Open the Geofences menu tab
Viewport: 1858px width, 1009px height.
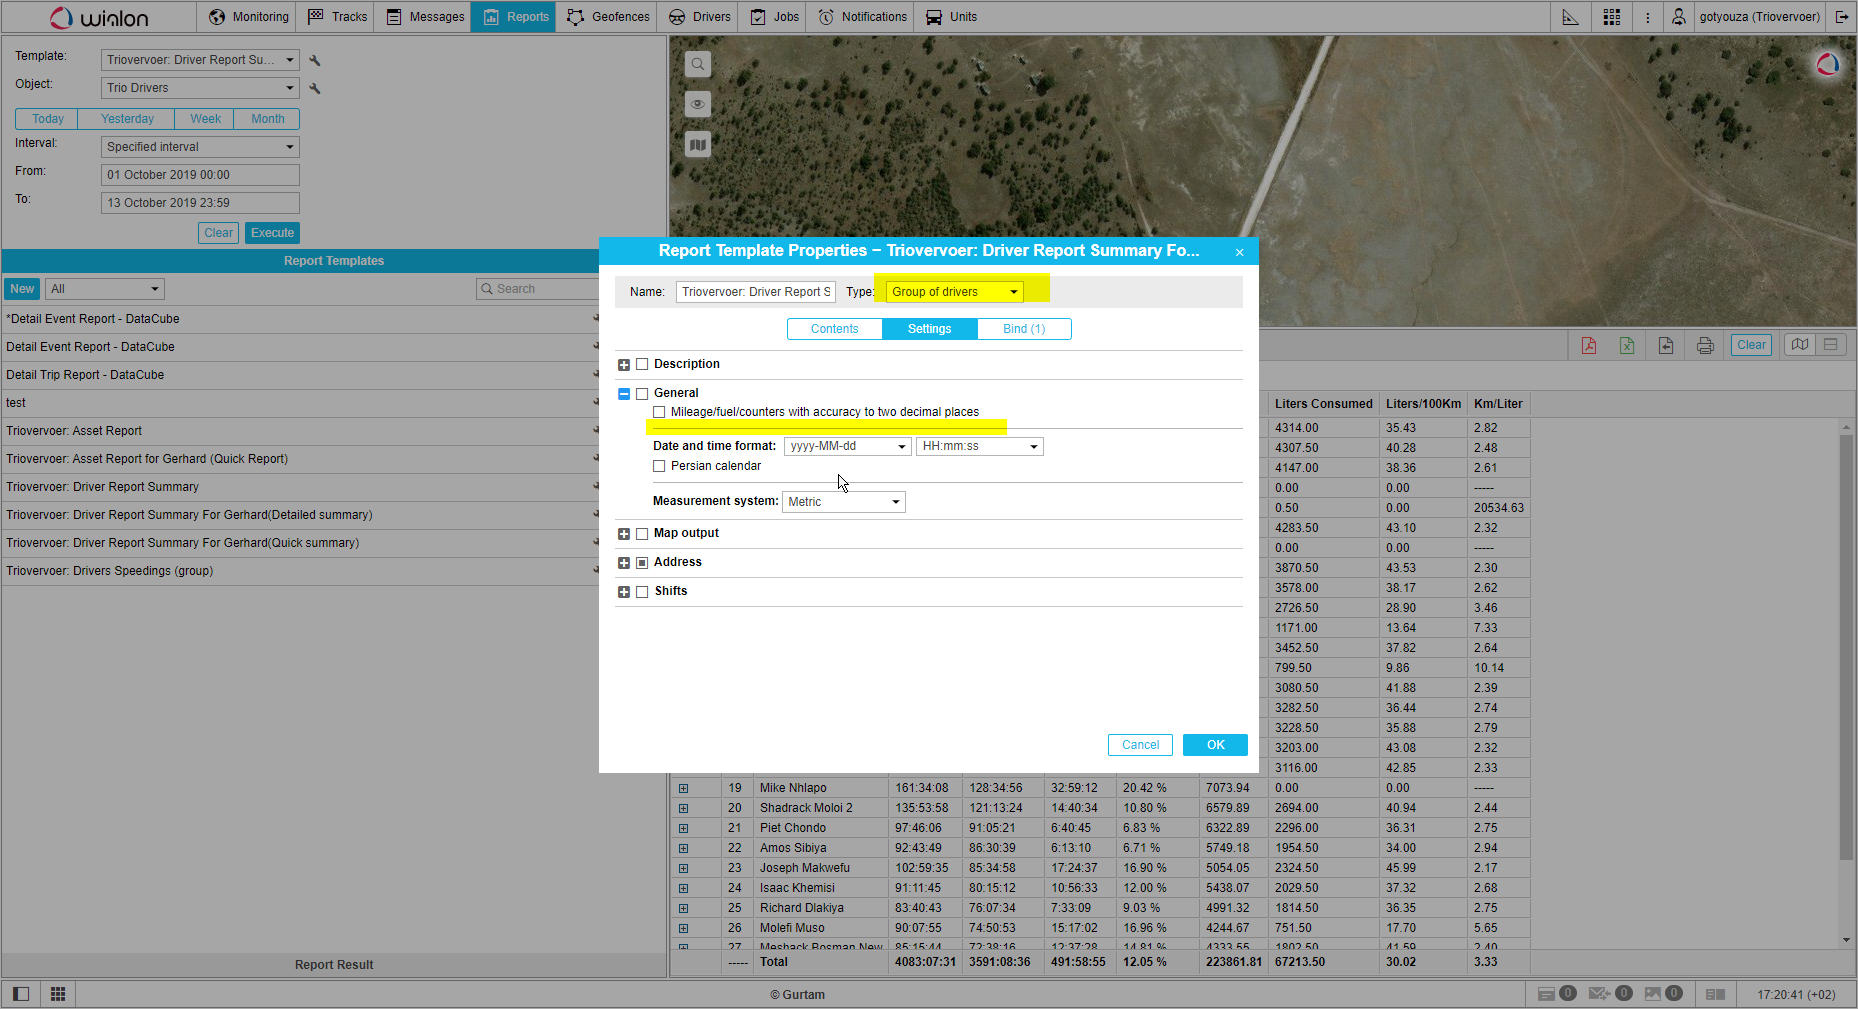tap(609, 17)
